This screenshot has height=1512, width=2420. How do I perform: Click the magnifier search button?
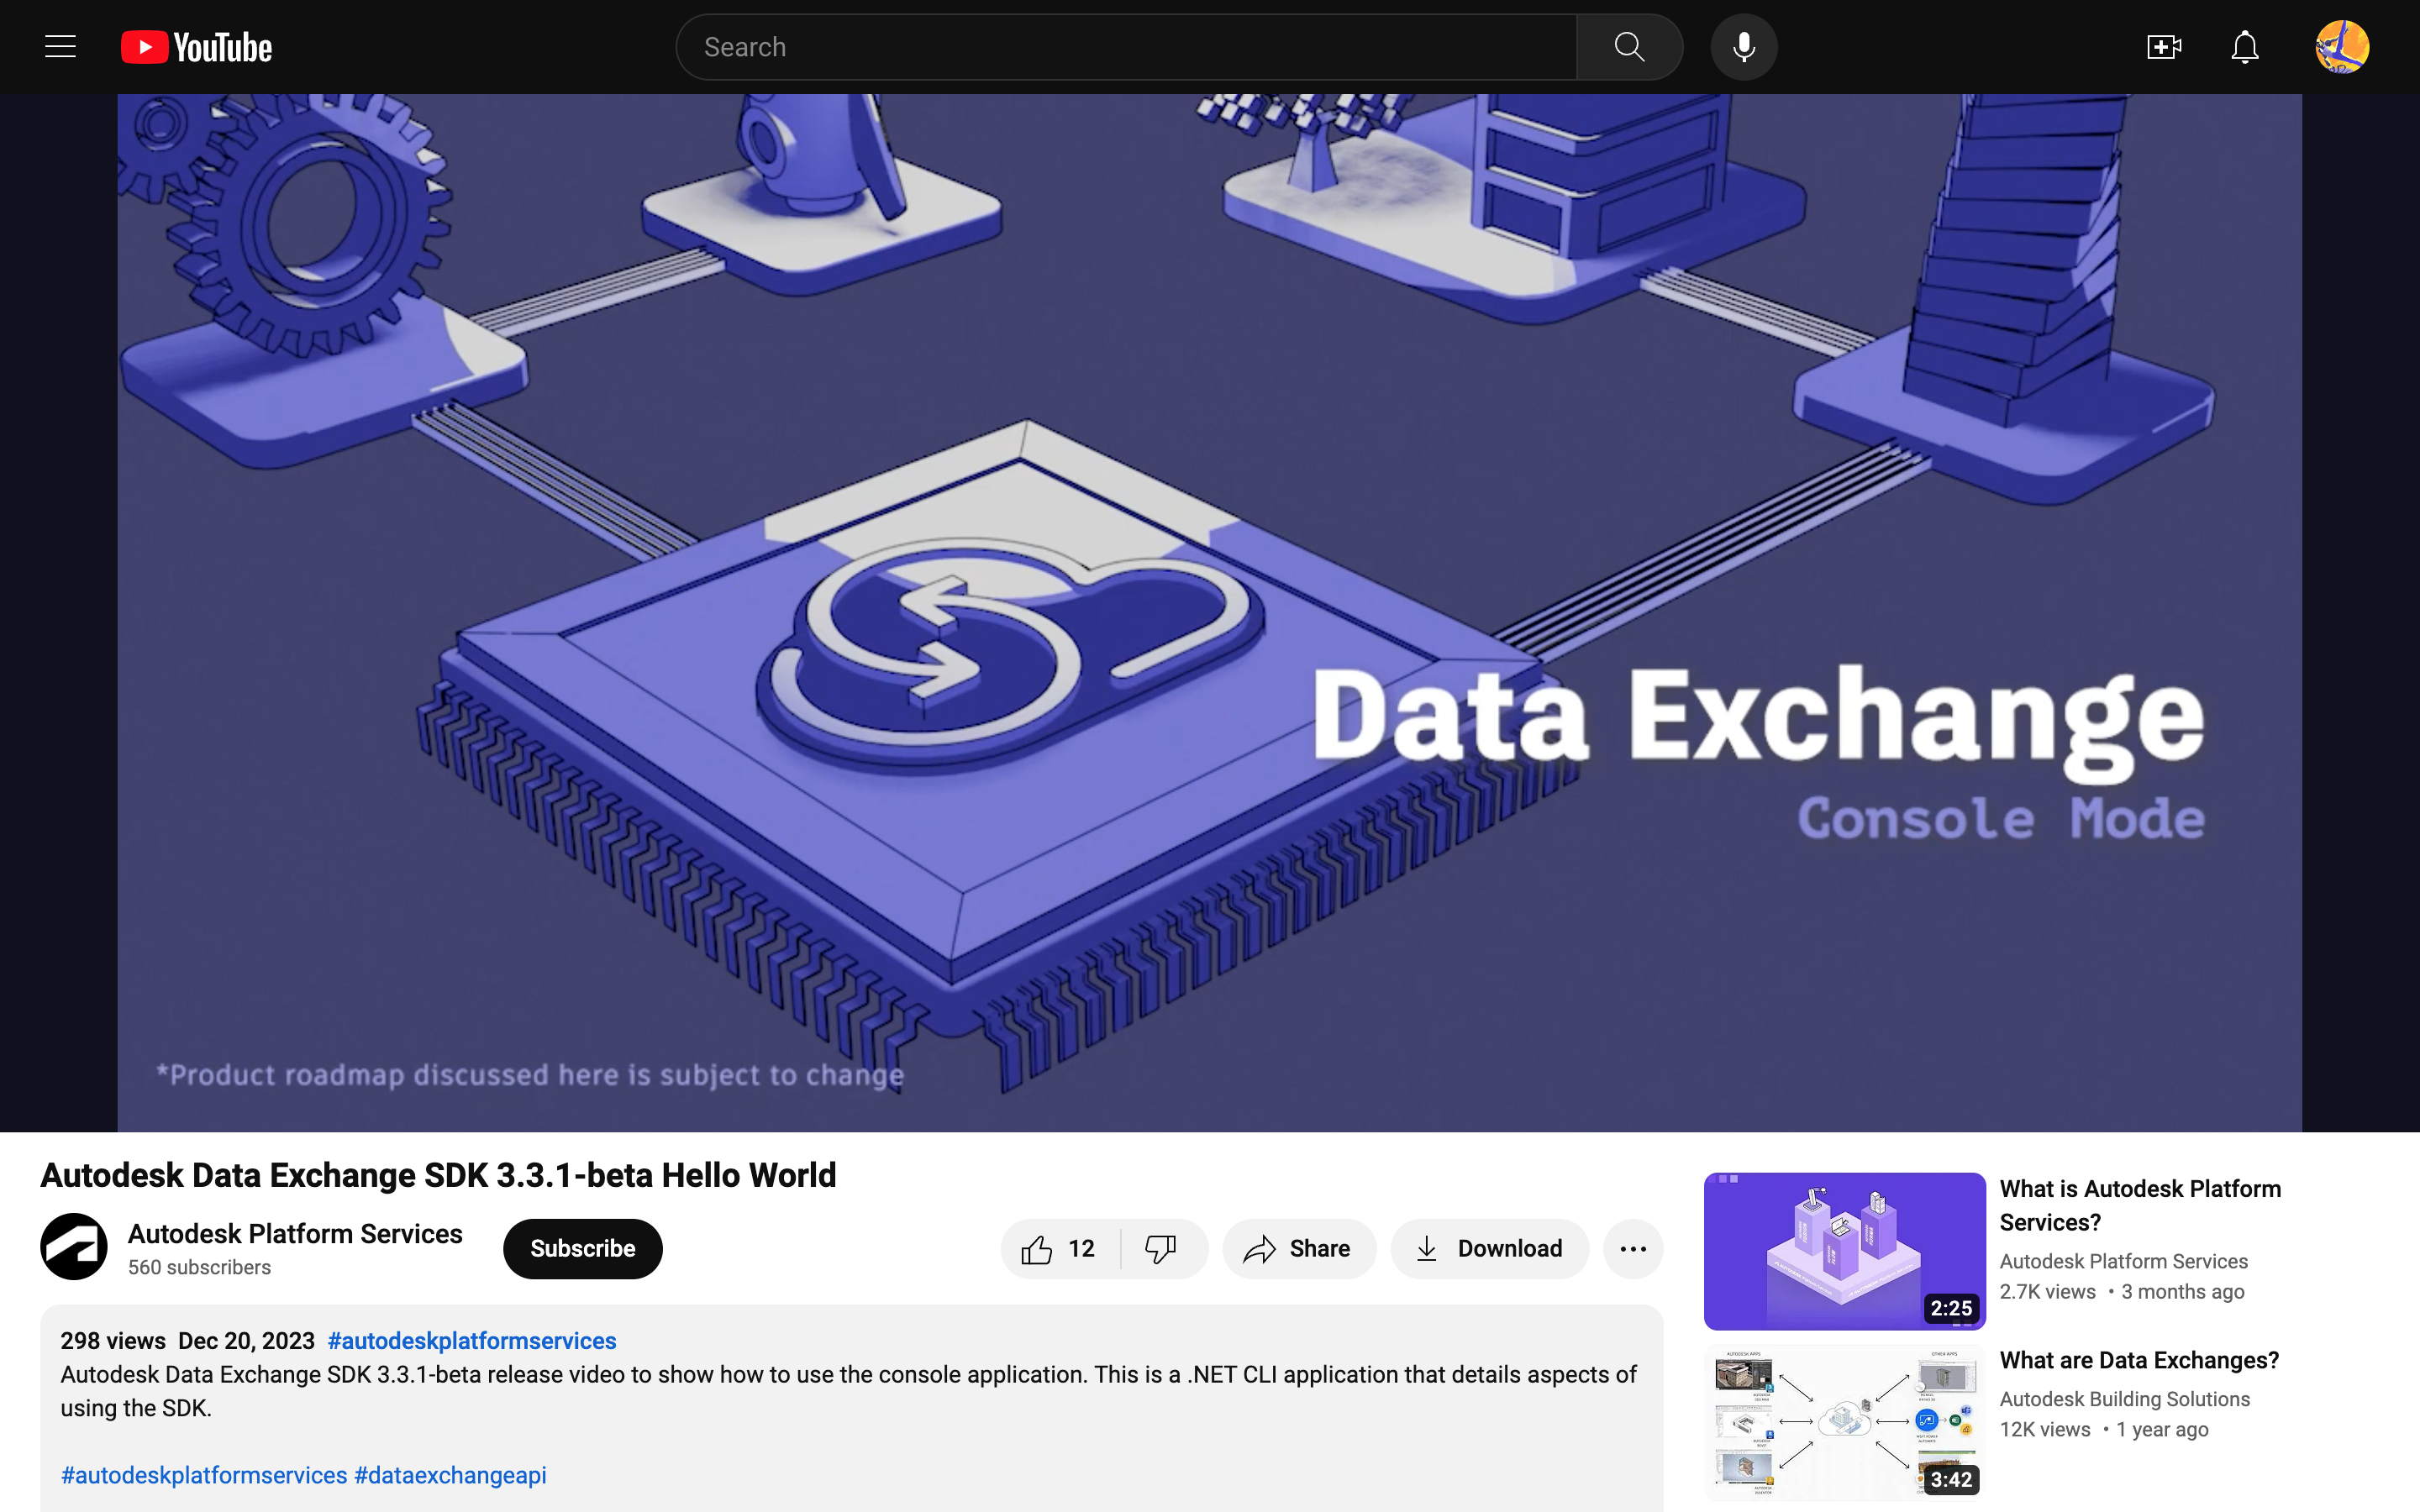pos(1629,47)
